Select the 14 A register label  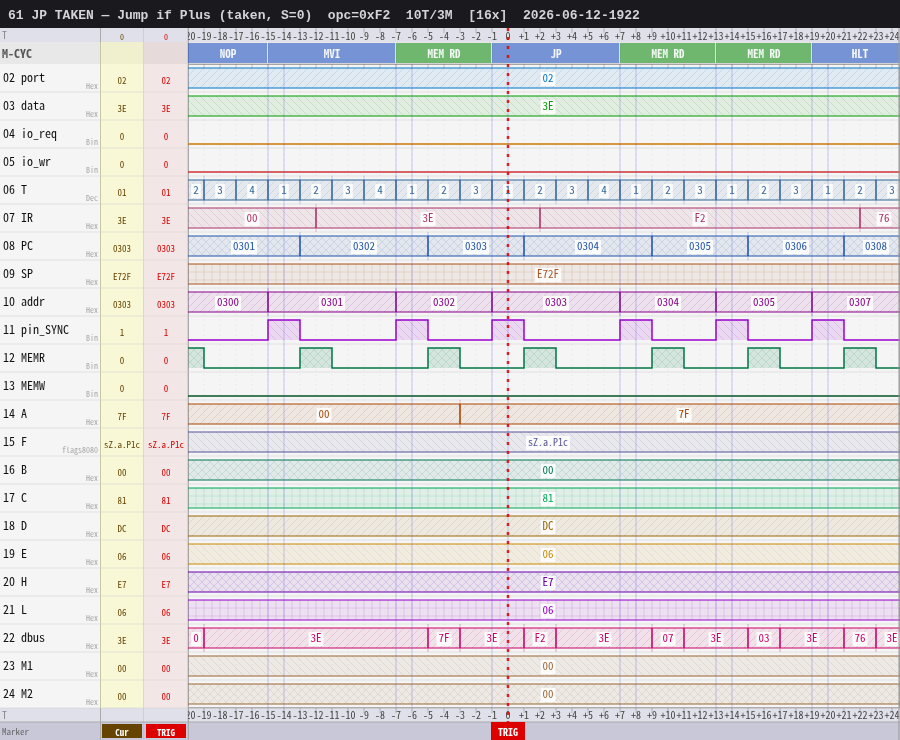point(15,414)
